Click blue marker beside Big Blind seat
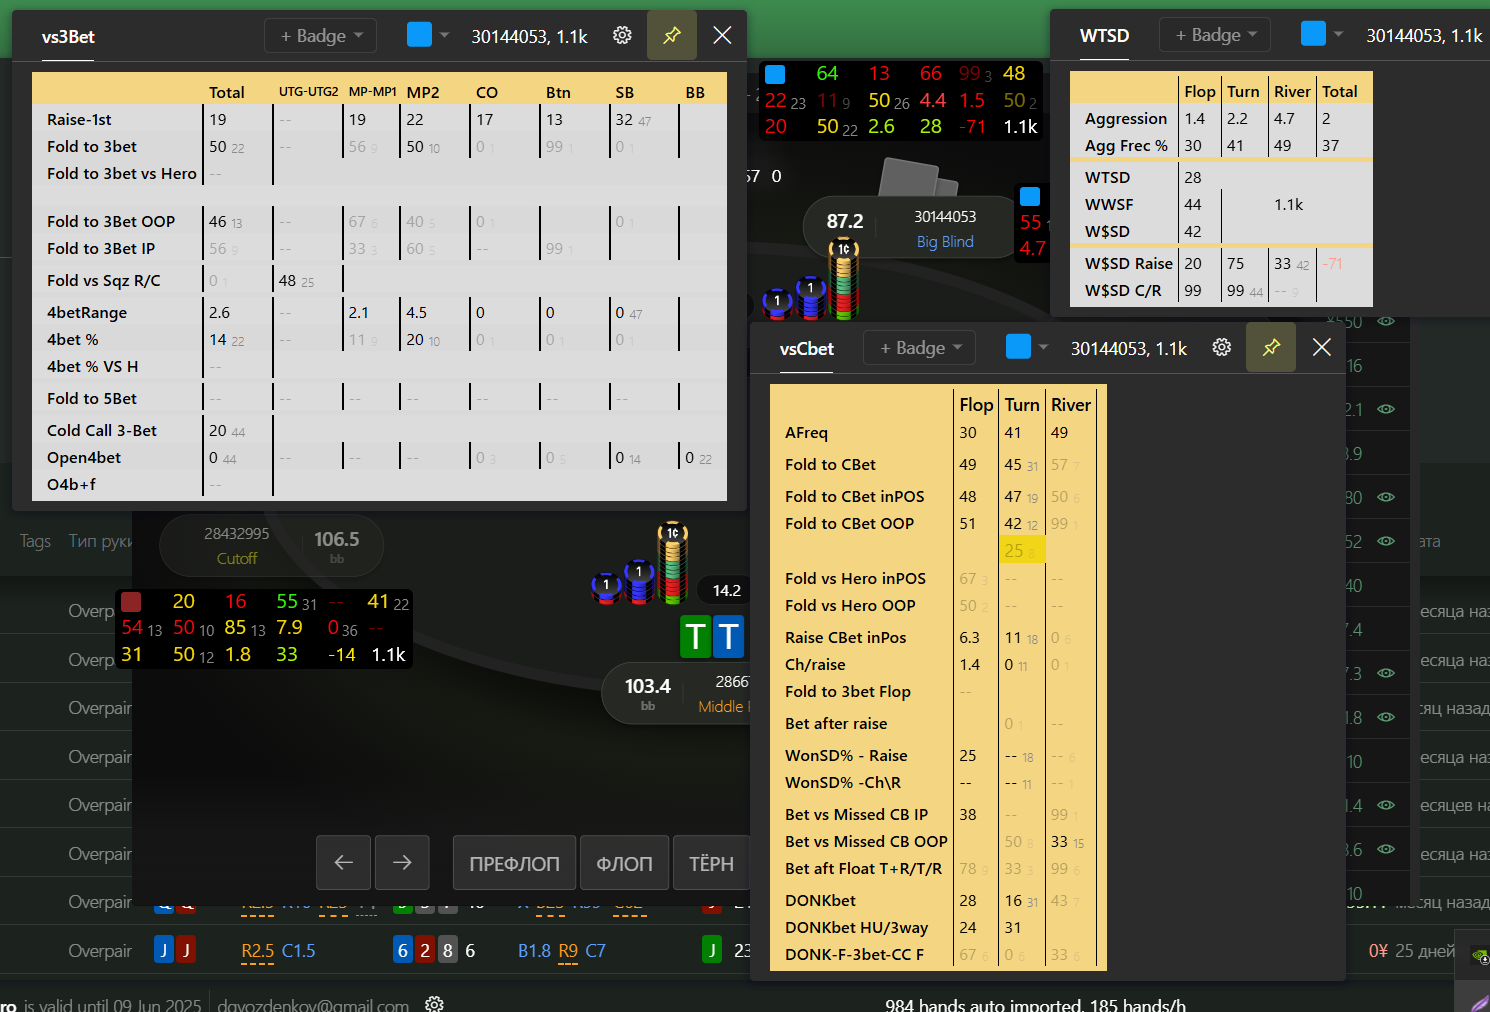Viewport: 1490px width, 1012px height. (1030, 196)
